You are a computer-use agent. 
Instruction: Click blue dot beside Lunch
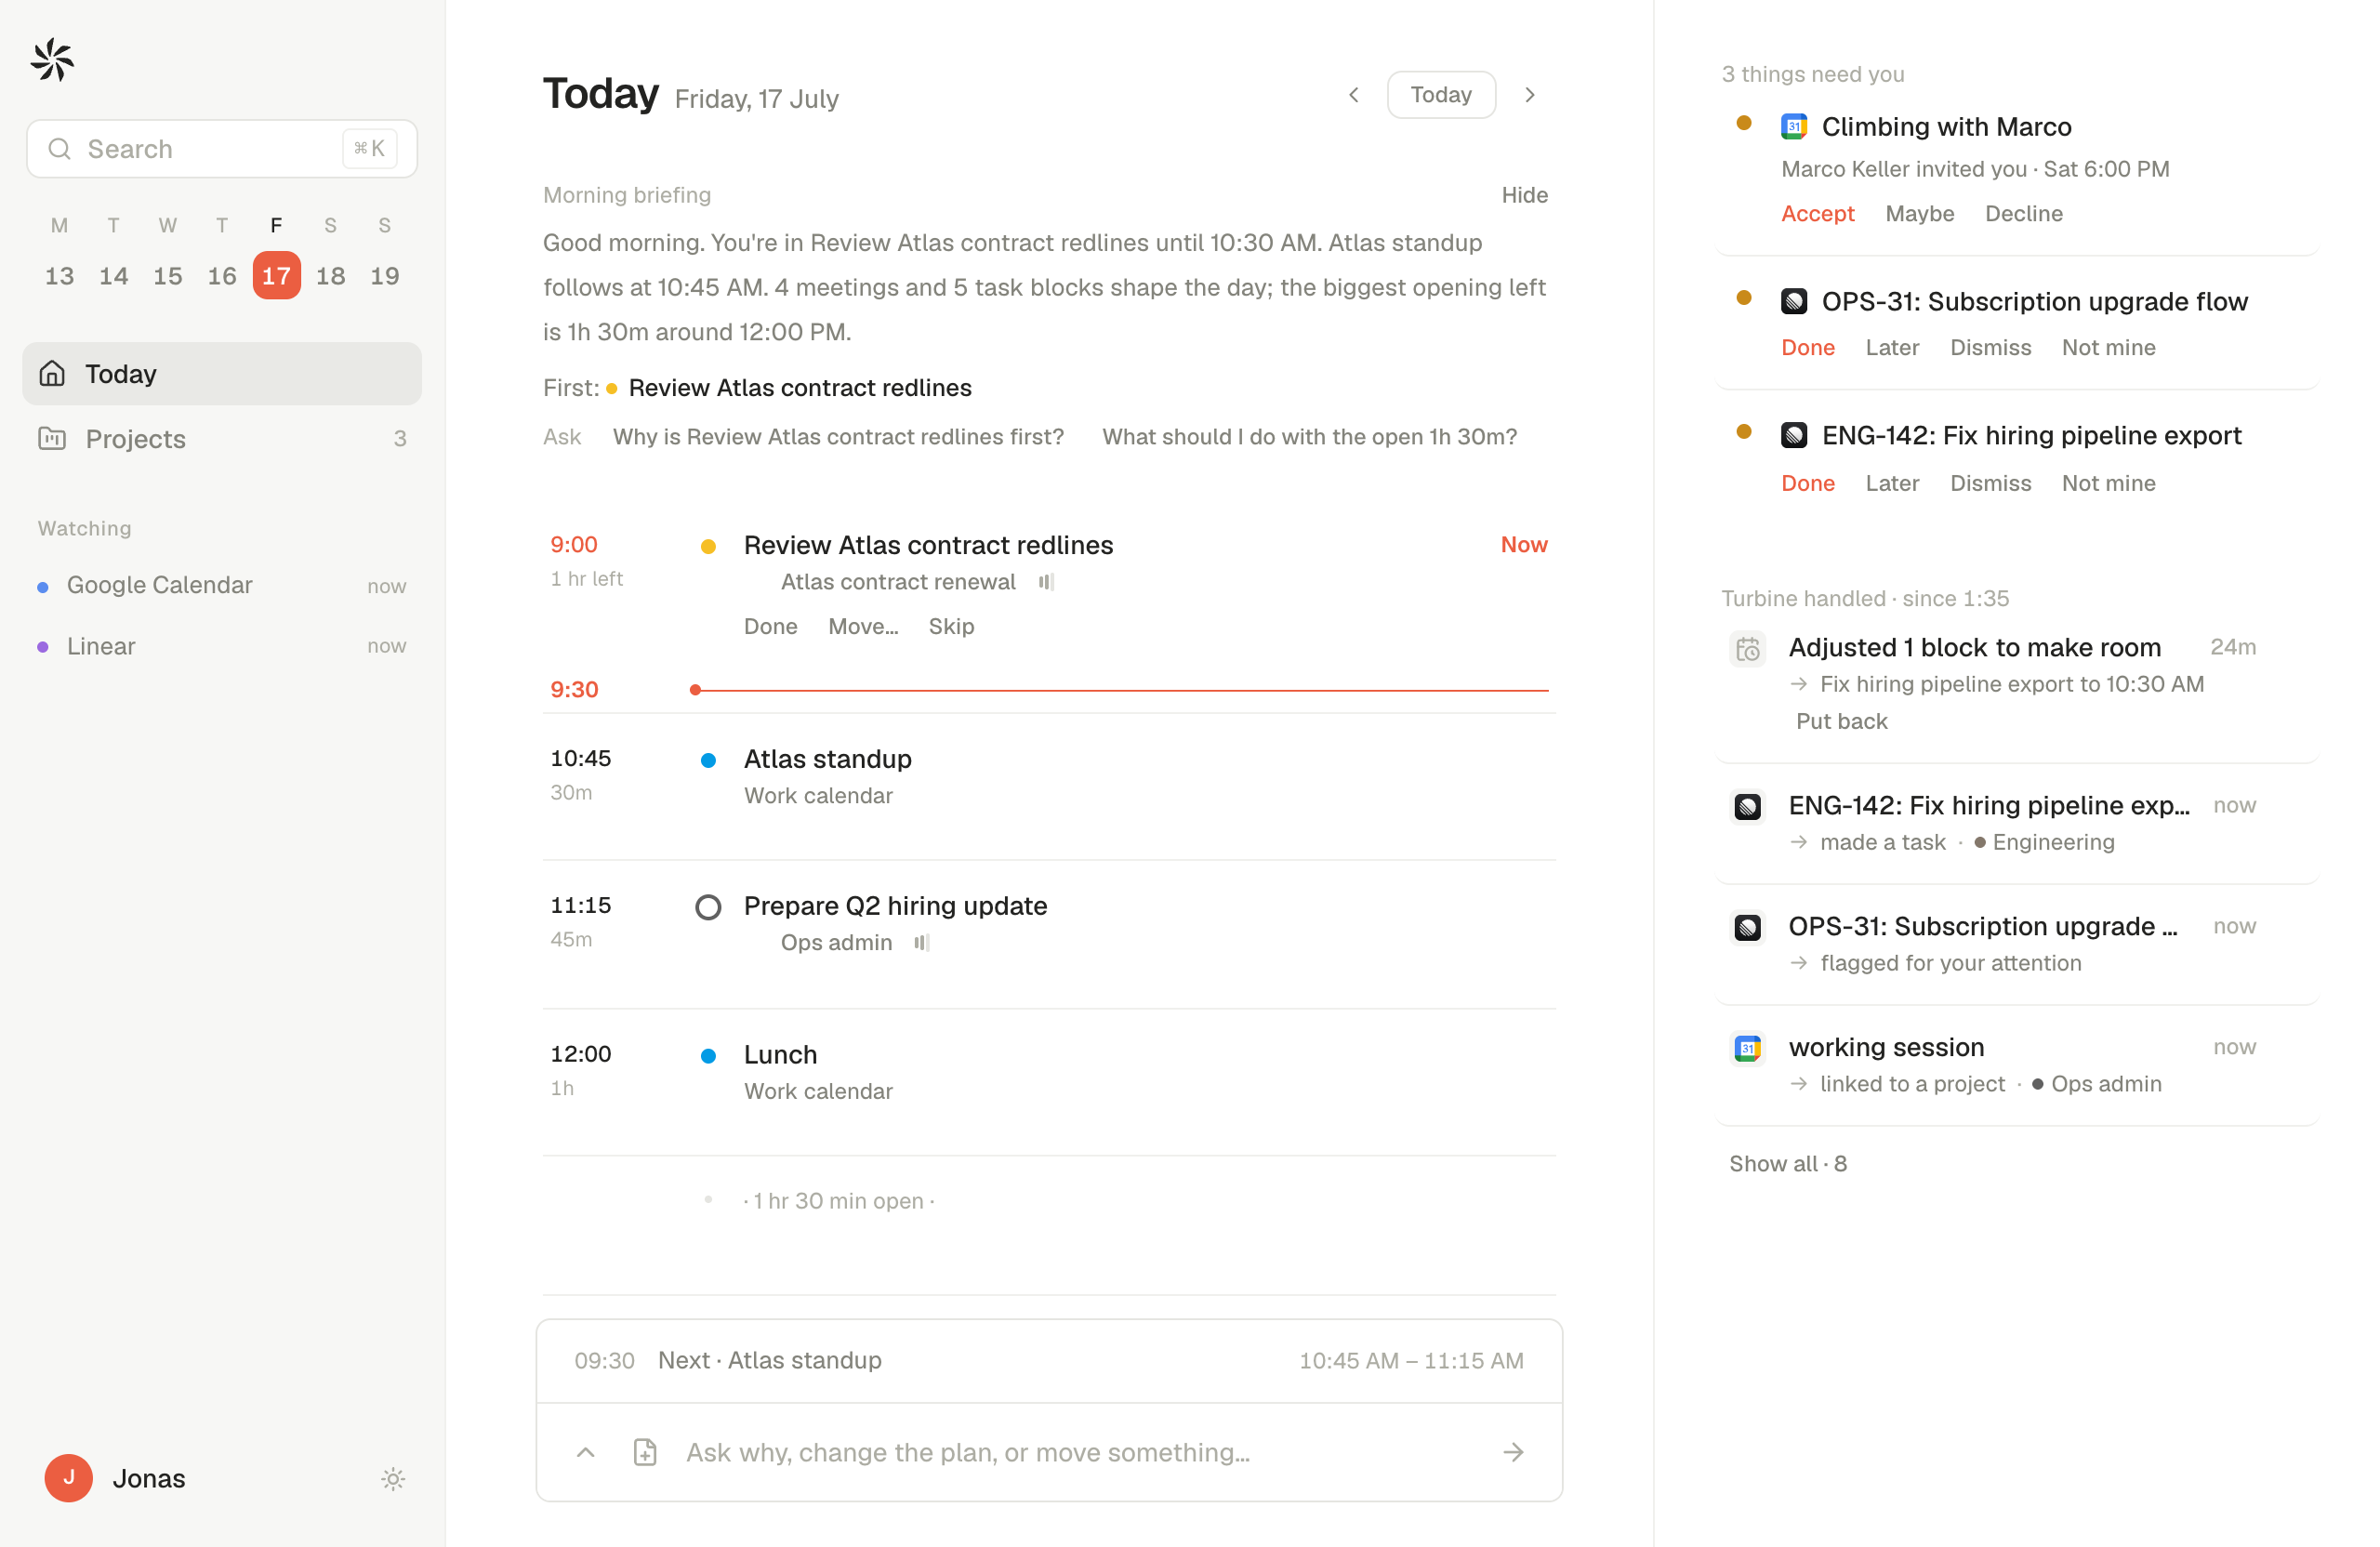coord(708,1055)
